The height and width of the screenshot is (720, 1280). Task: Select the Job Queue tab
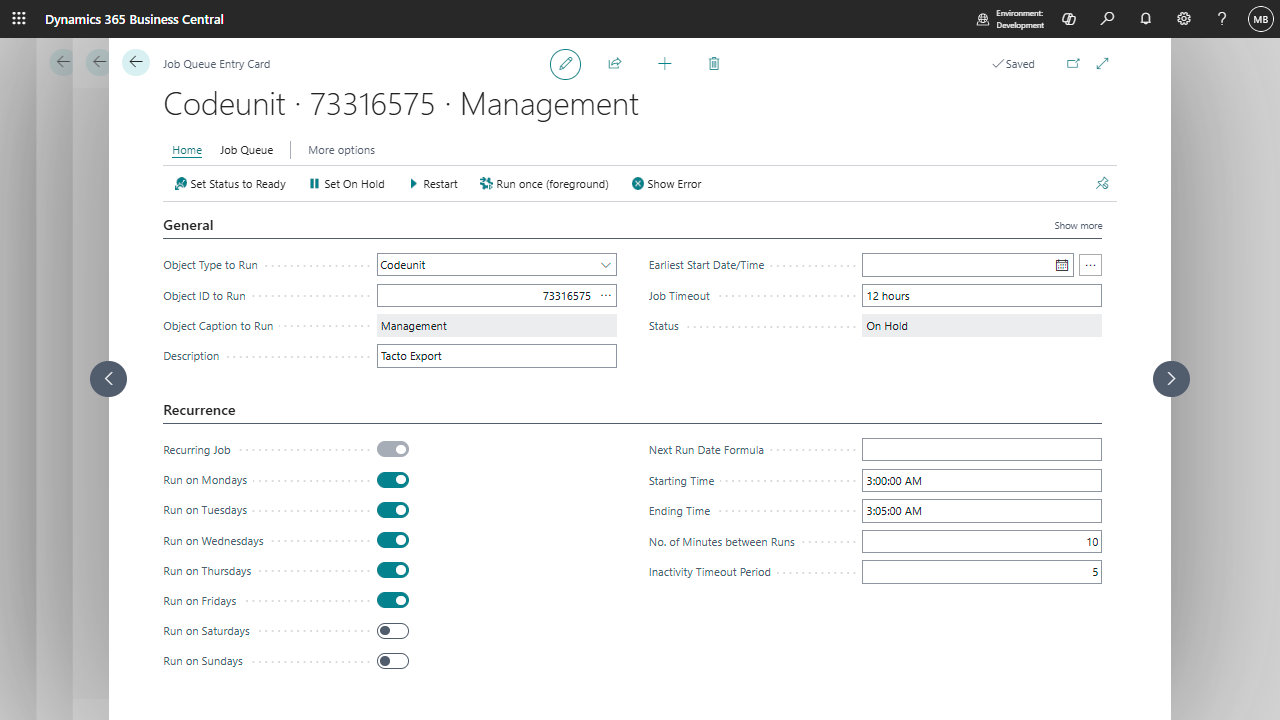coord(246,150)
